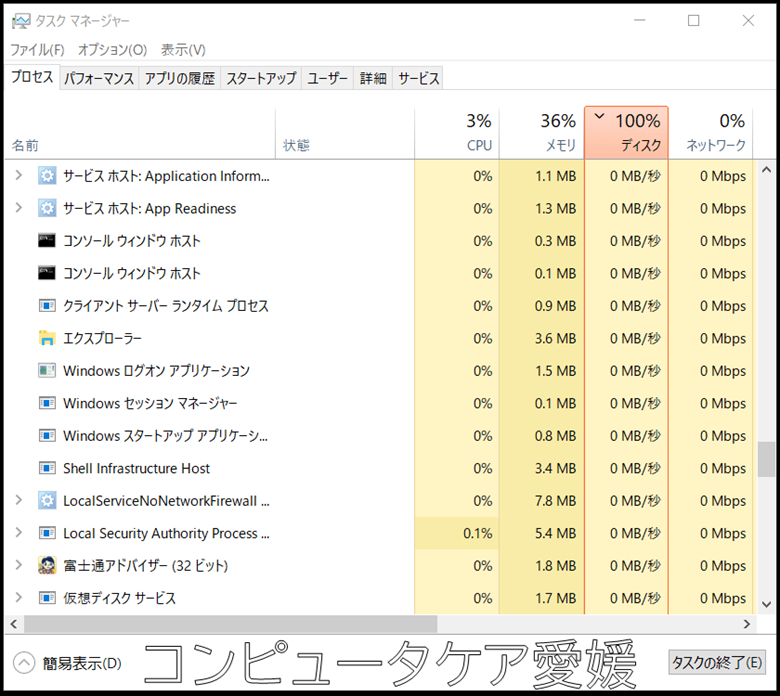Sort by the CPU column header

pyautogui.click(x=457, y=133)
